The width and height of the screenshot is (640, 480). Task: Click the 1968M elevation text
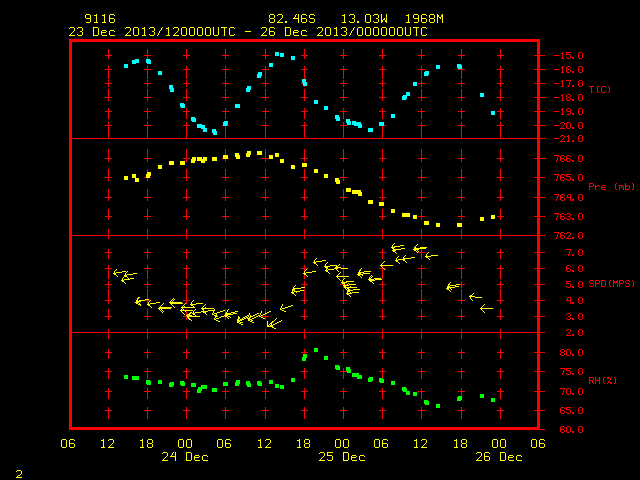[x=424, y=19]
